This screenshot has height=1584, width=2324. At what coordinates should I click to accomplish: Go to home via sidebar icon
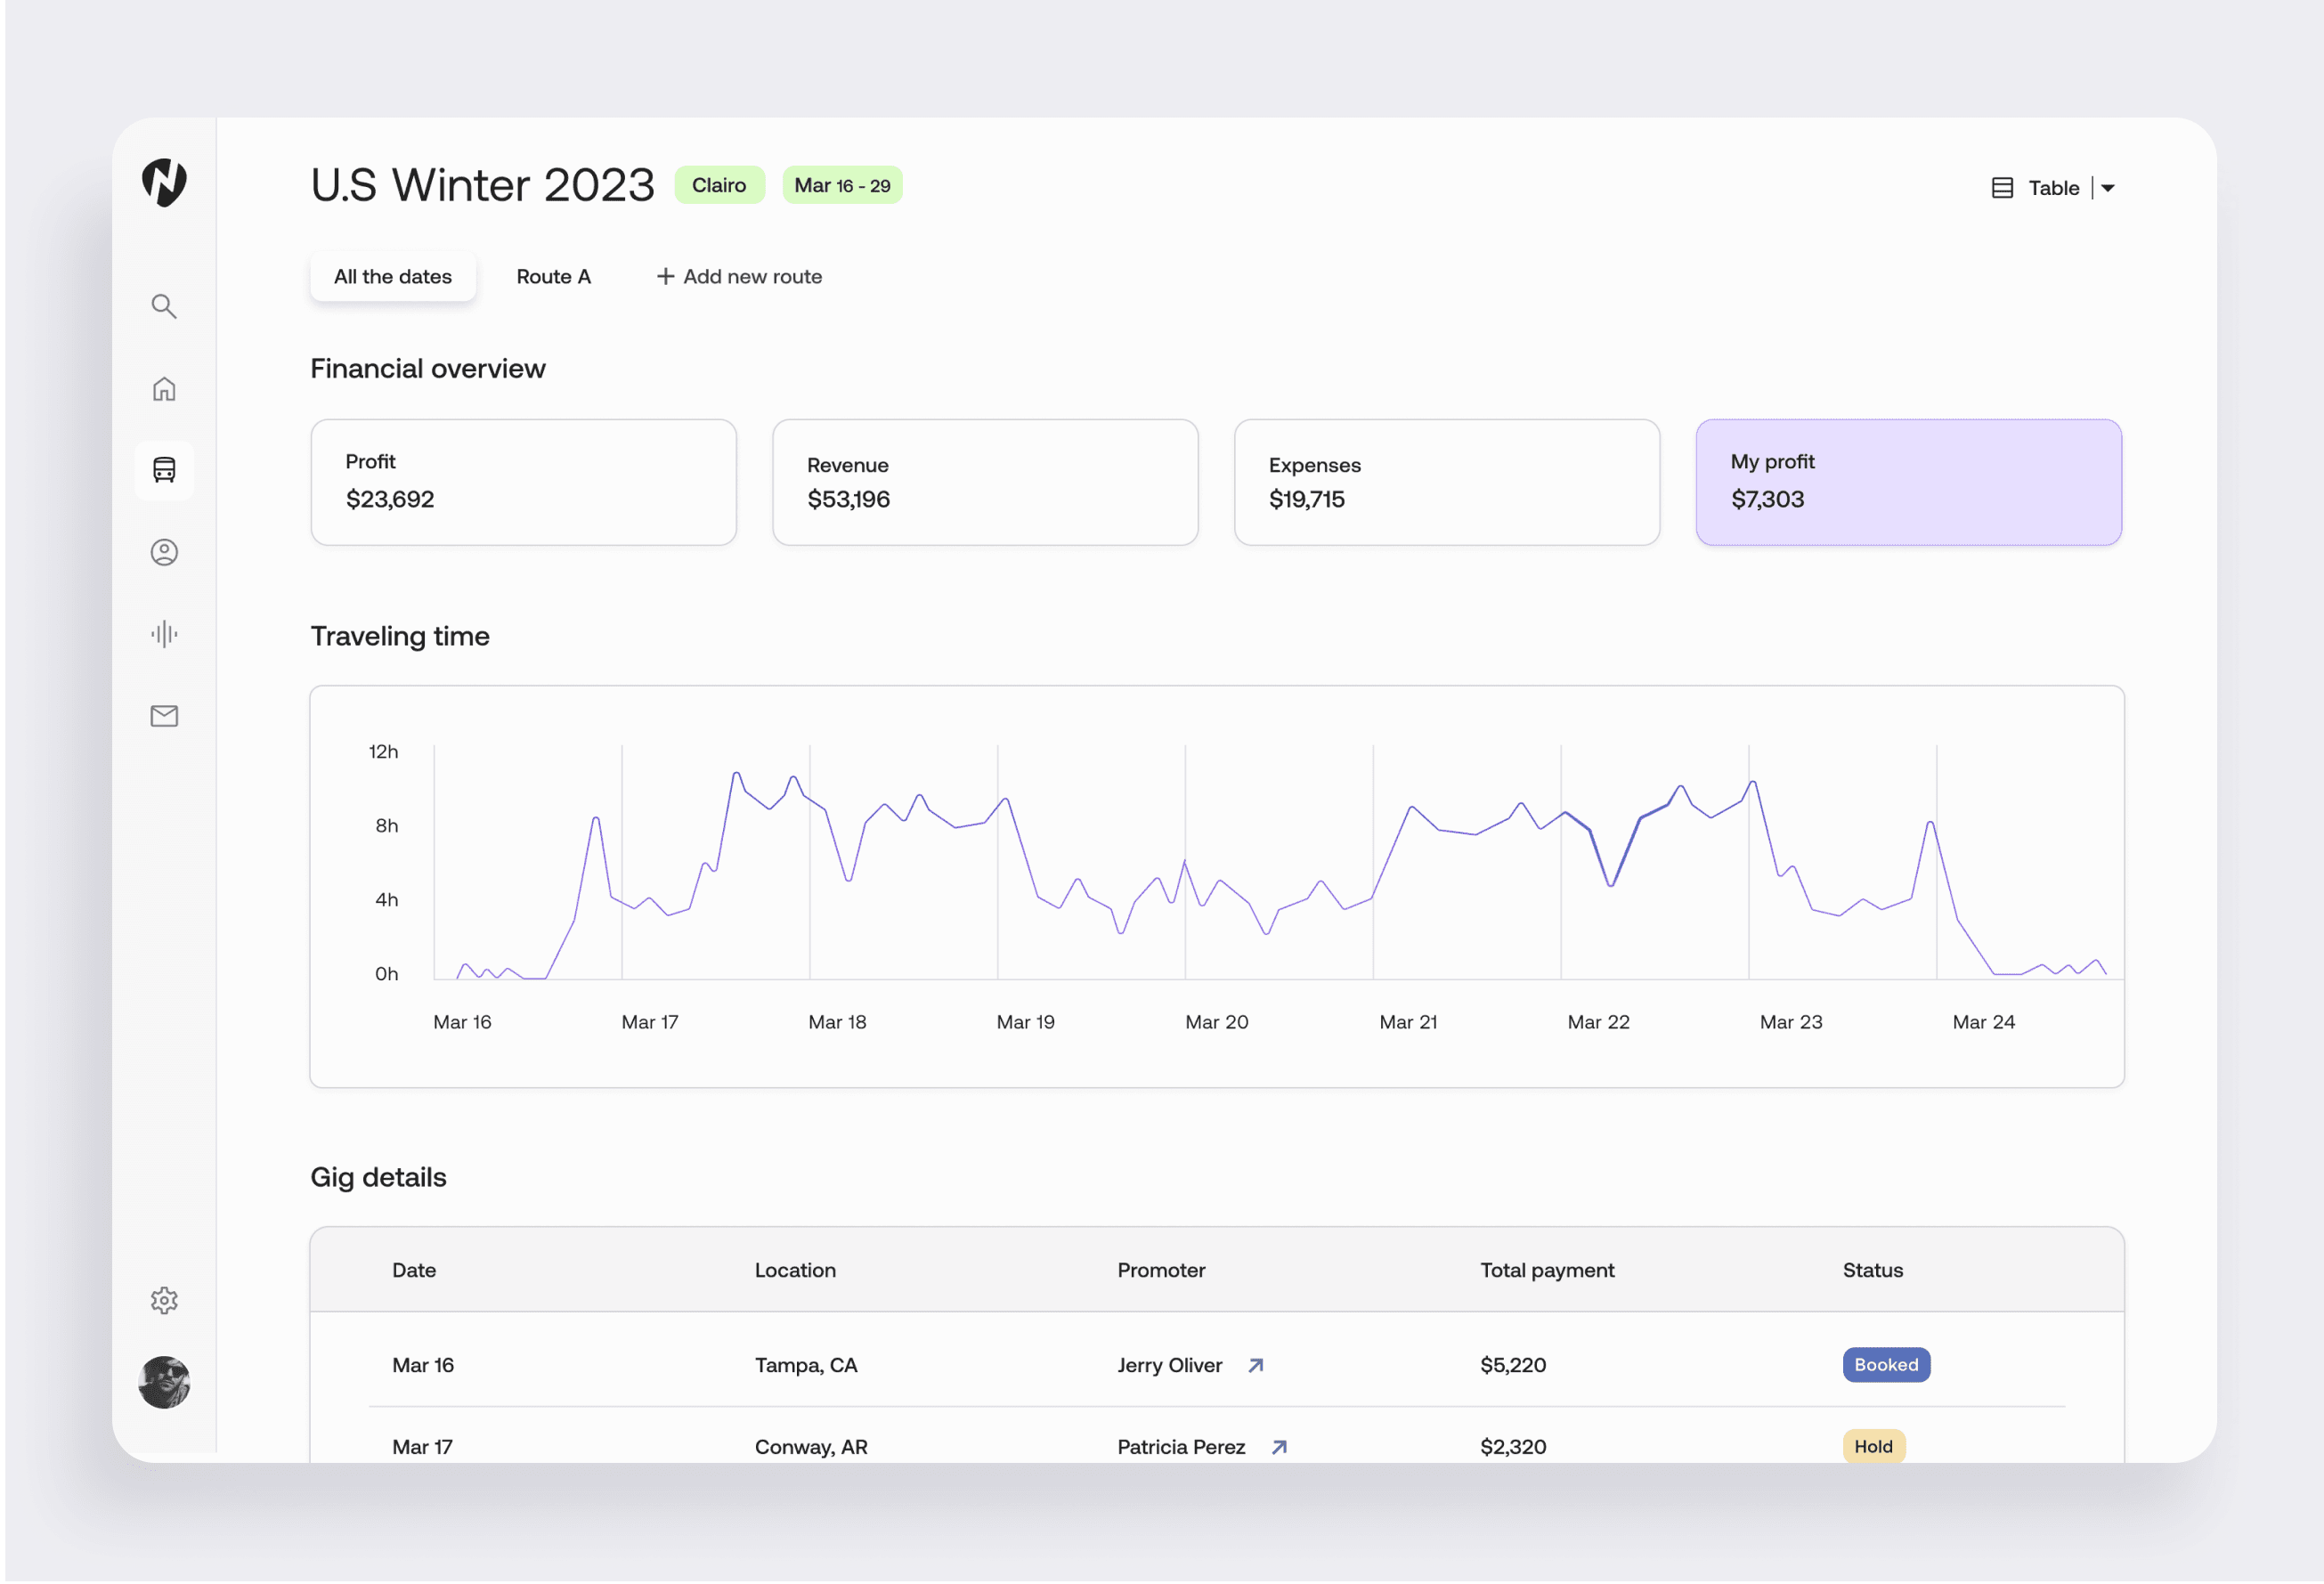(164, 389)
